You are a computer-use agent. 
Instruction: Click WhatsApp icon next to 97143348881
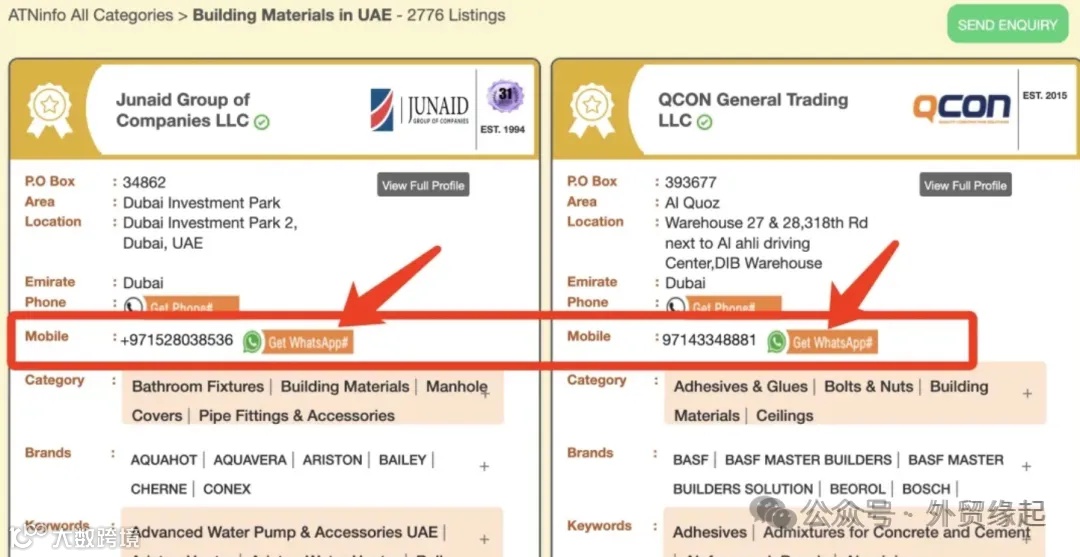point(777,341)
